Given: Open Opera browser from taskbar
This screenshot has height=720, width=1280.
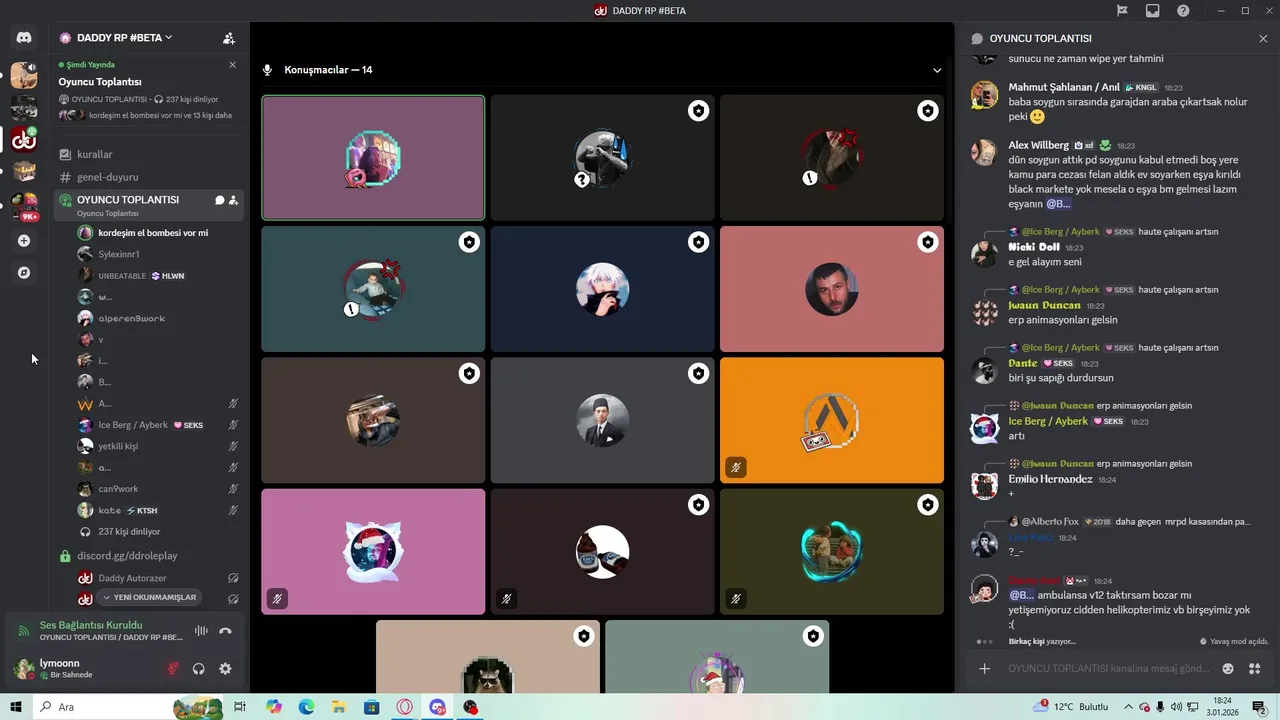Looking at the screenshot, I should click(x=405, y=707).
